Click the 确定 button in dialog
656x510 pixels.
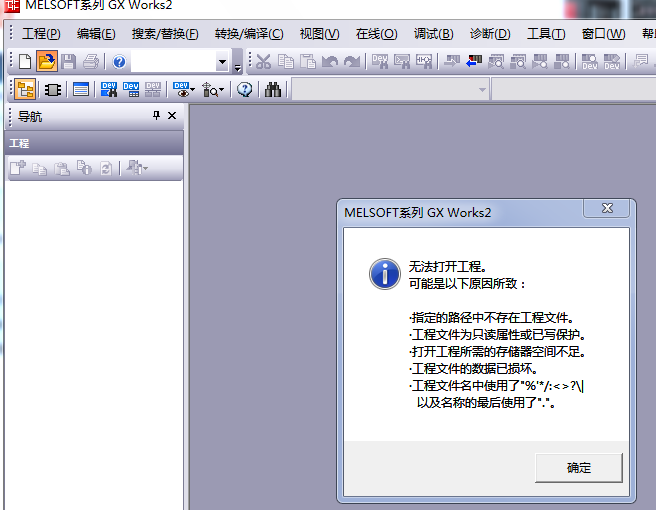click(579, 467)
